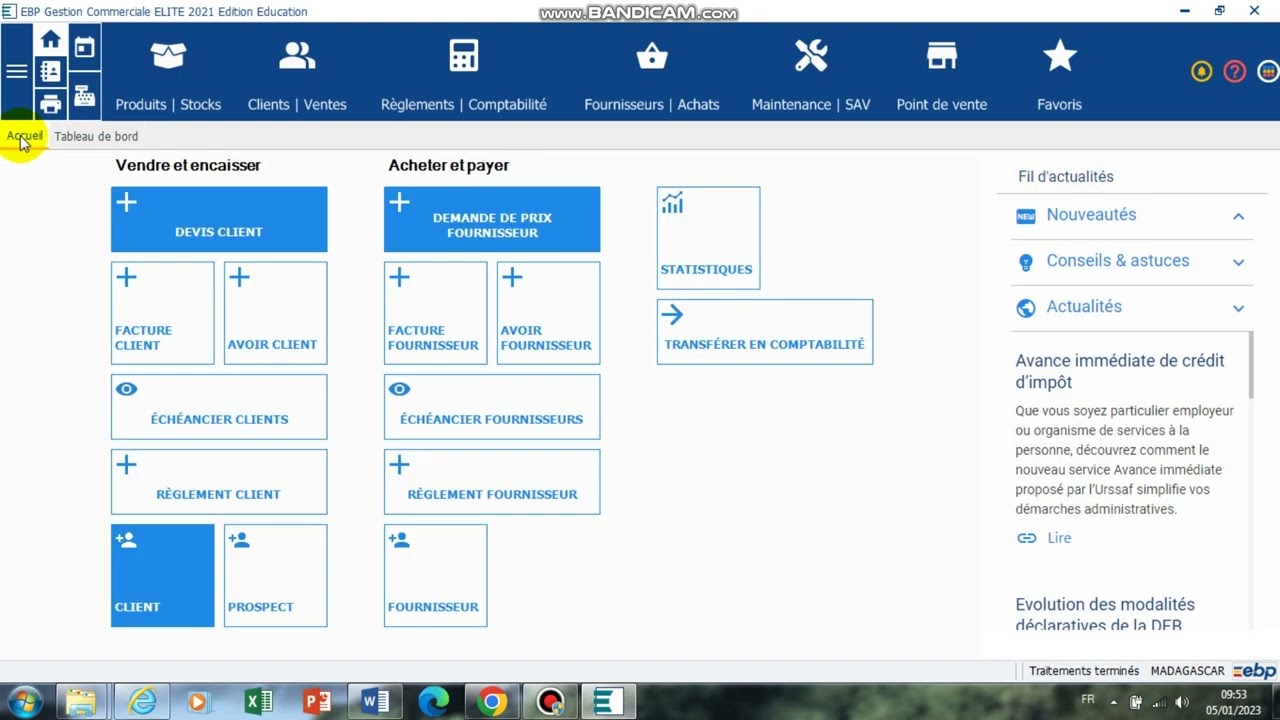
Task: Open the cash register icon shortcut
Action: tap(84, 96)
